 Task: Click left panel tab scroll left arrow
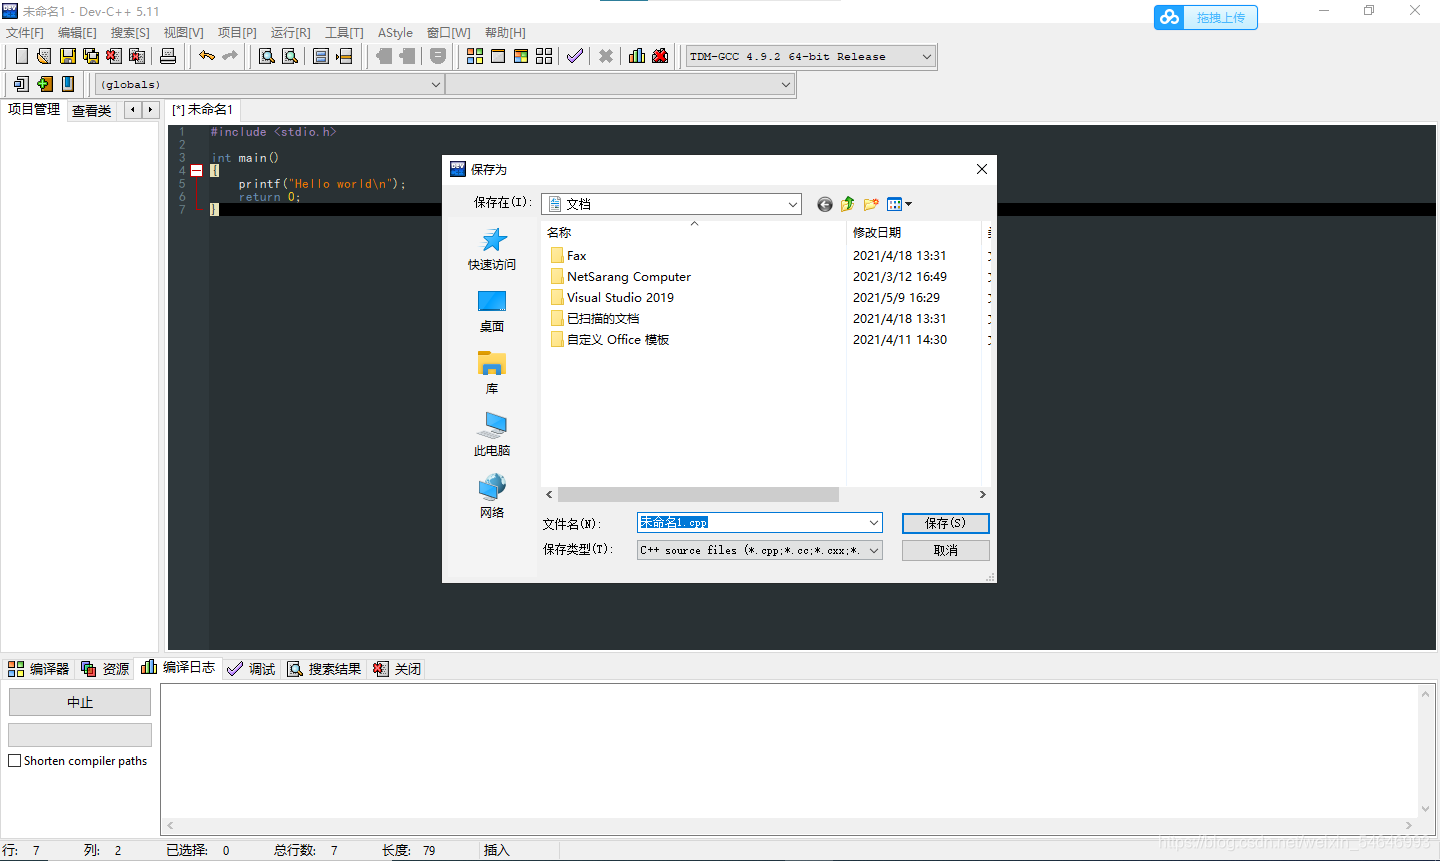point(132,110)
